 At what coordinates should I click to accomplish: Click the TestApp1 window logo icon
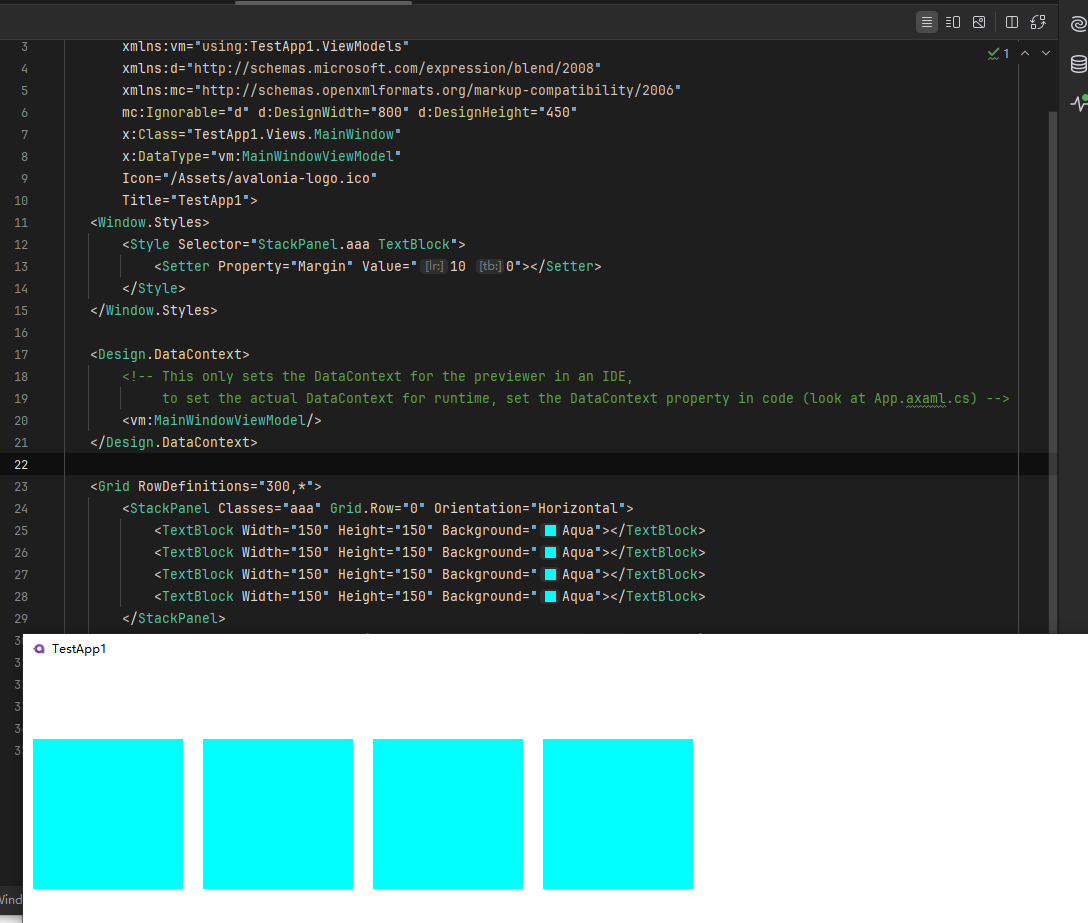[x=39, y=649]
